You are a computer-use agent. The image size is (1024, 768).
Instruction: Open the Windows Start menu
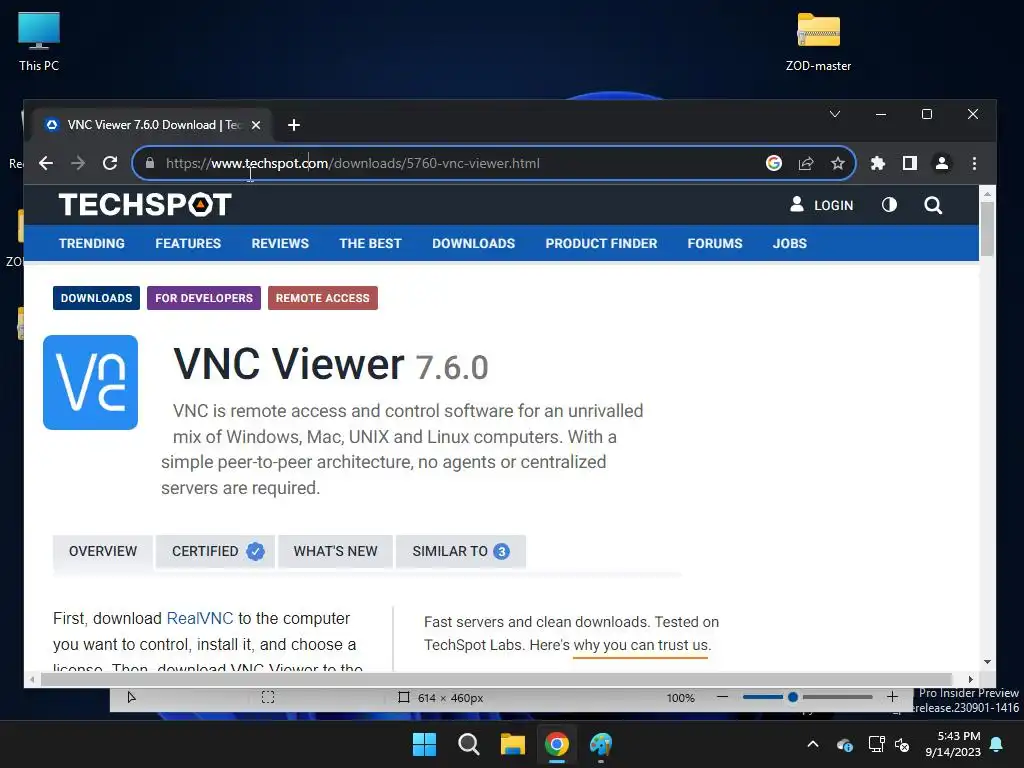point(424,744)
